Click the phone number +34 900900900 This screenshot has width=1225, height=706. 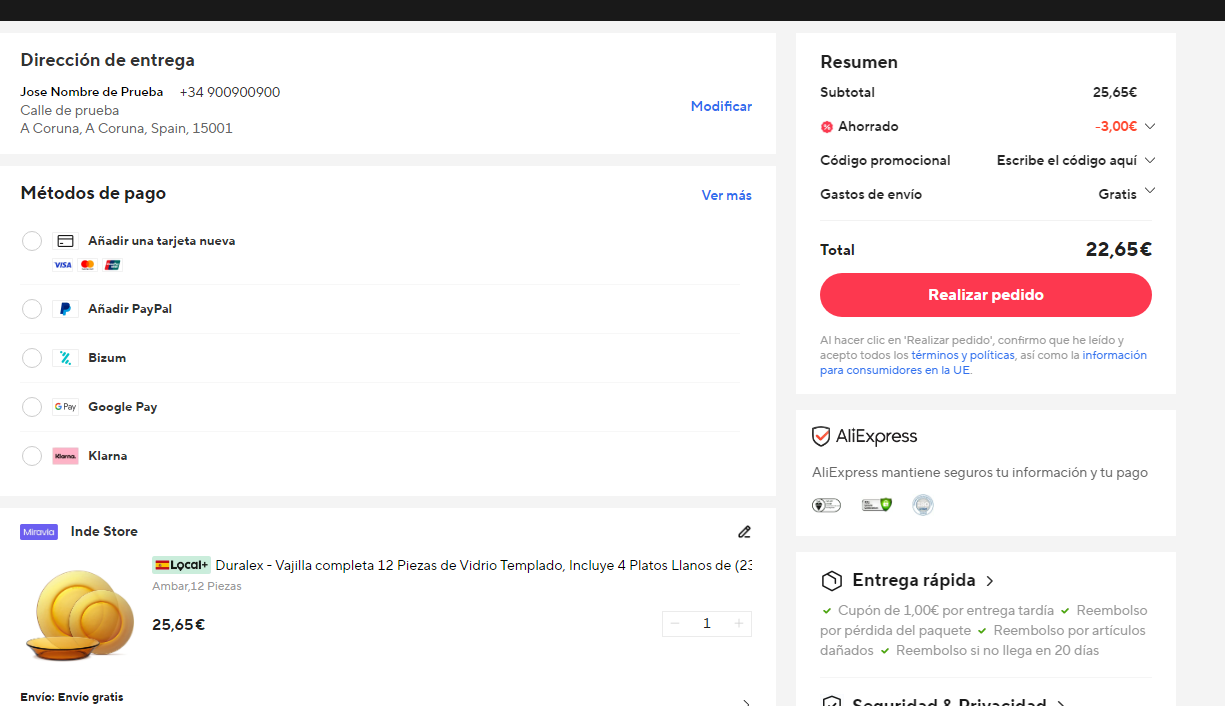point(230,92)
